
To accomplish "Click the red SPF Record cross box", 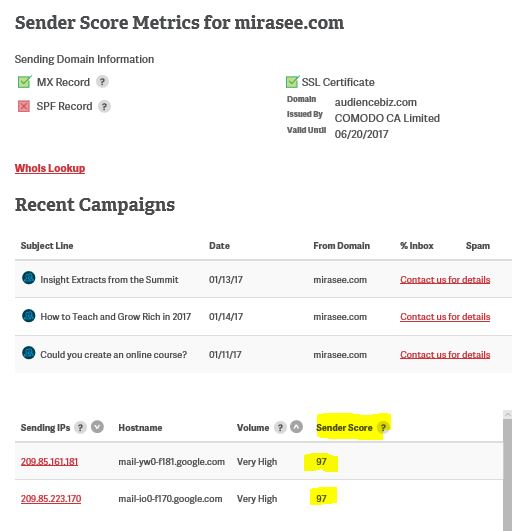I will [24, 106].
